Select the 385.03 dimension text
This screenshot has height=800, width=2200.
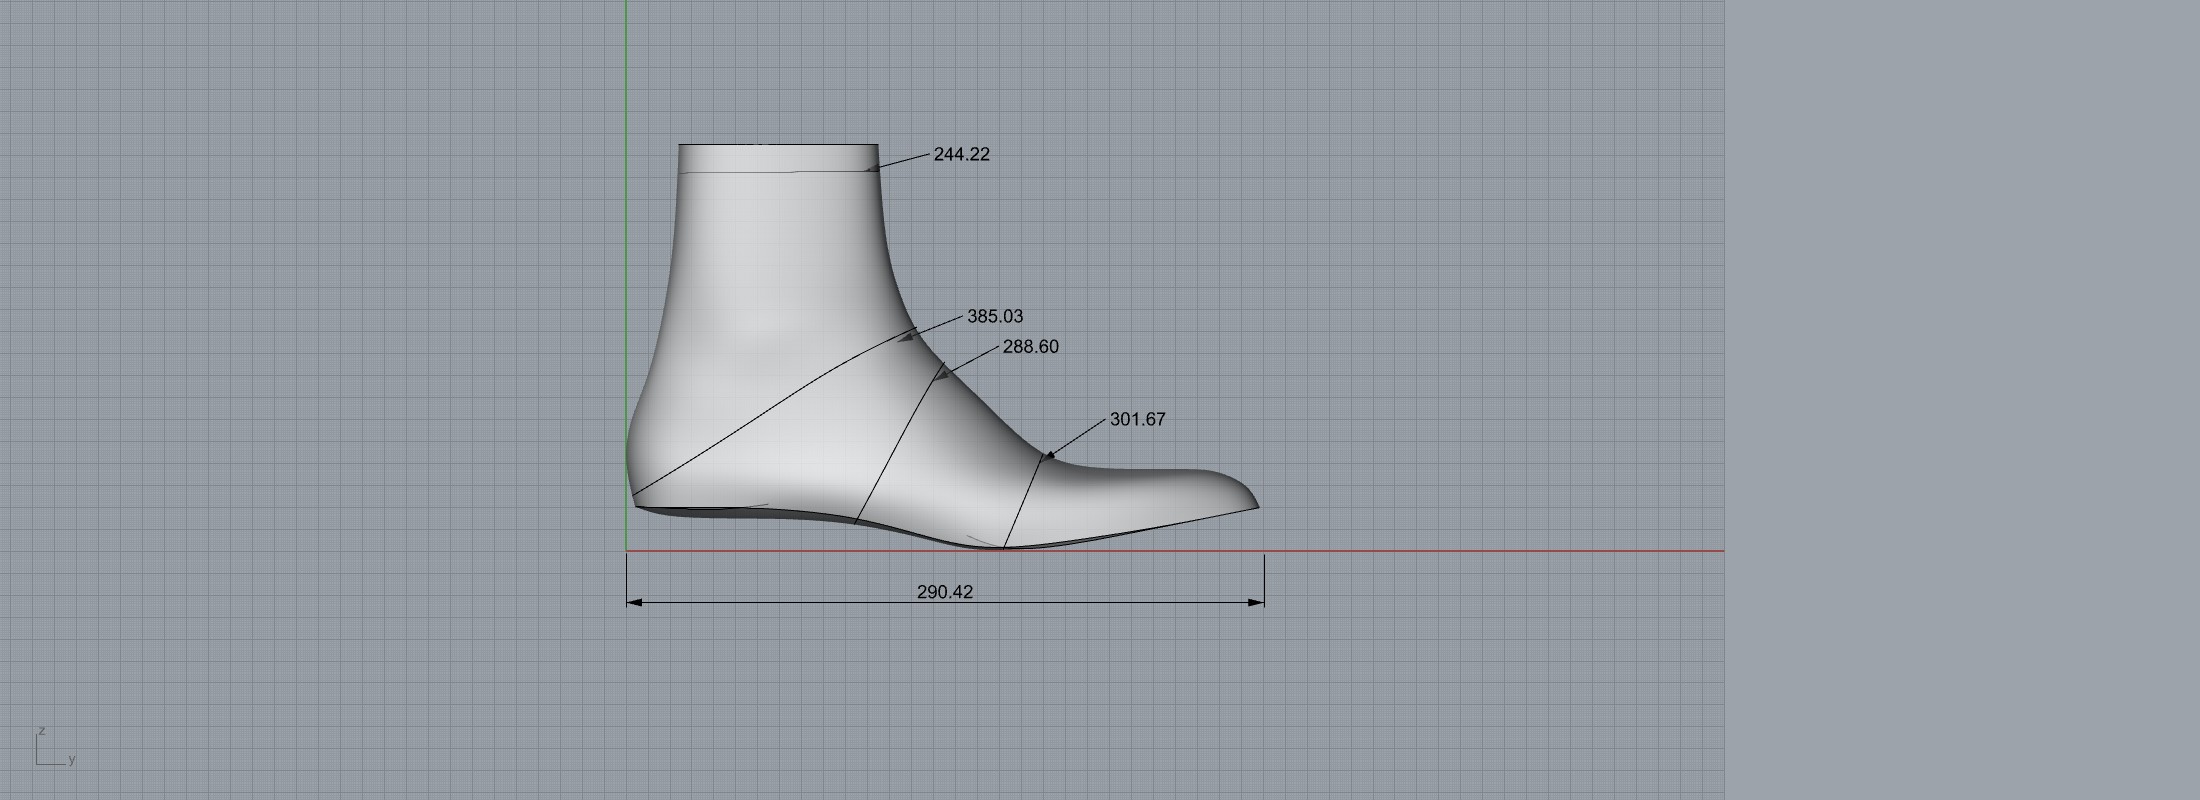995,316
